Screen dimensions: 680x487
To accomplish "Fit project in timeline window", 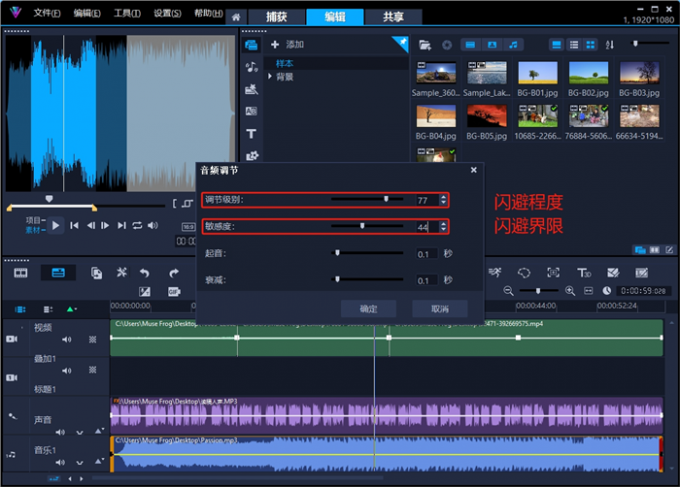I will [x=588, y=291].
